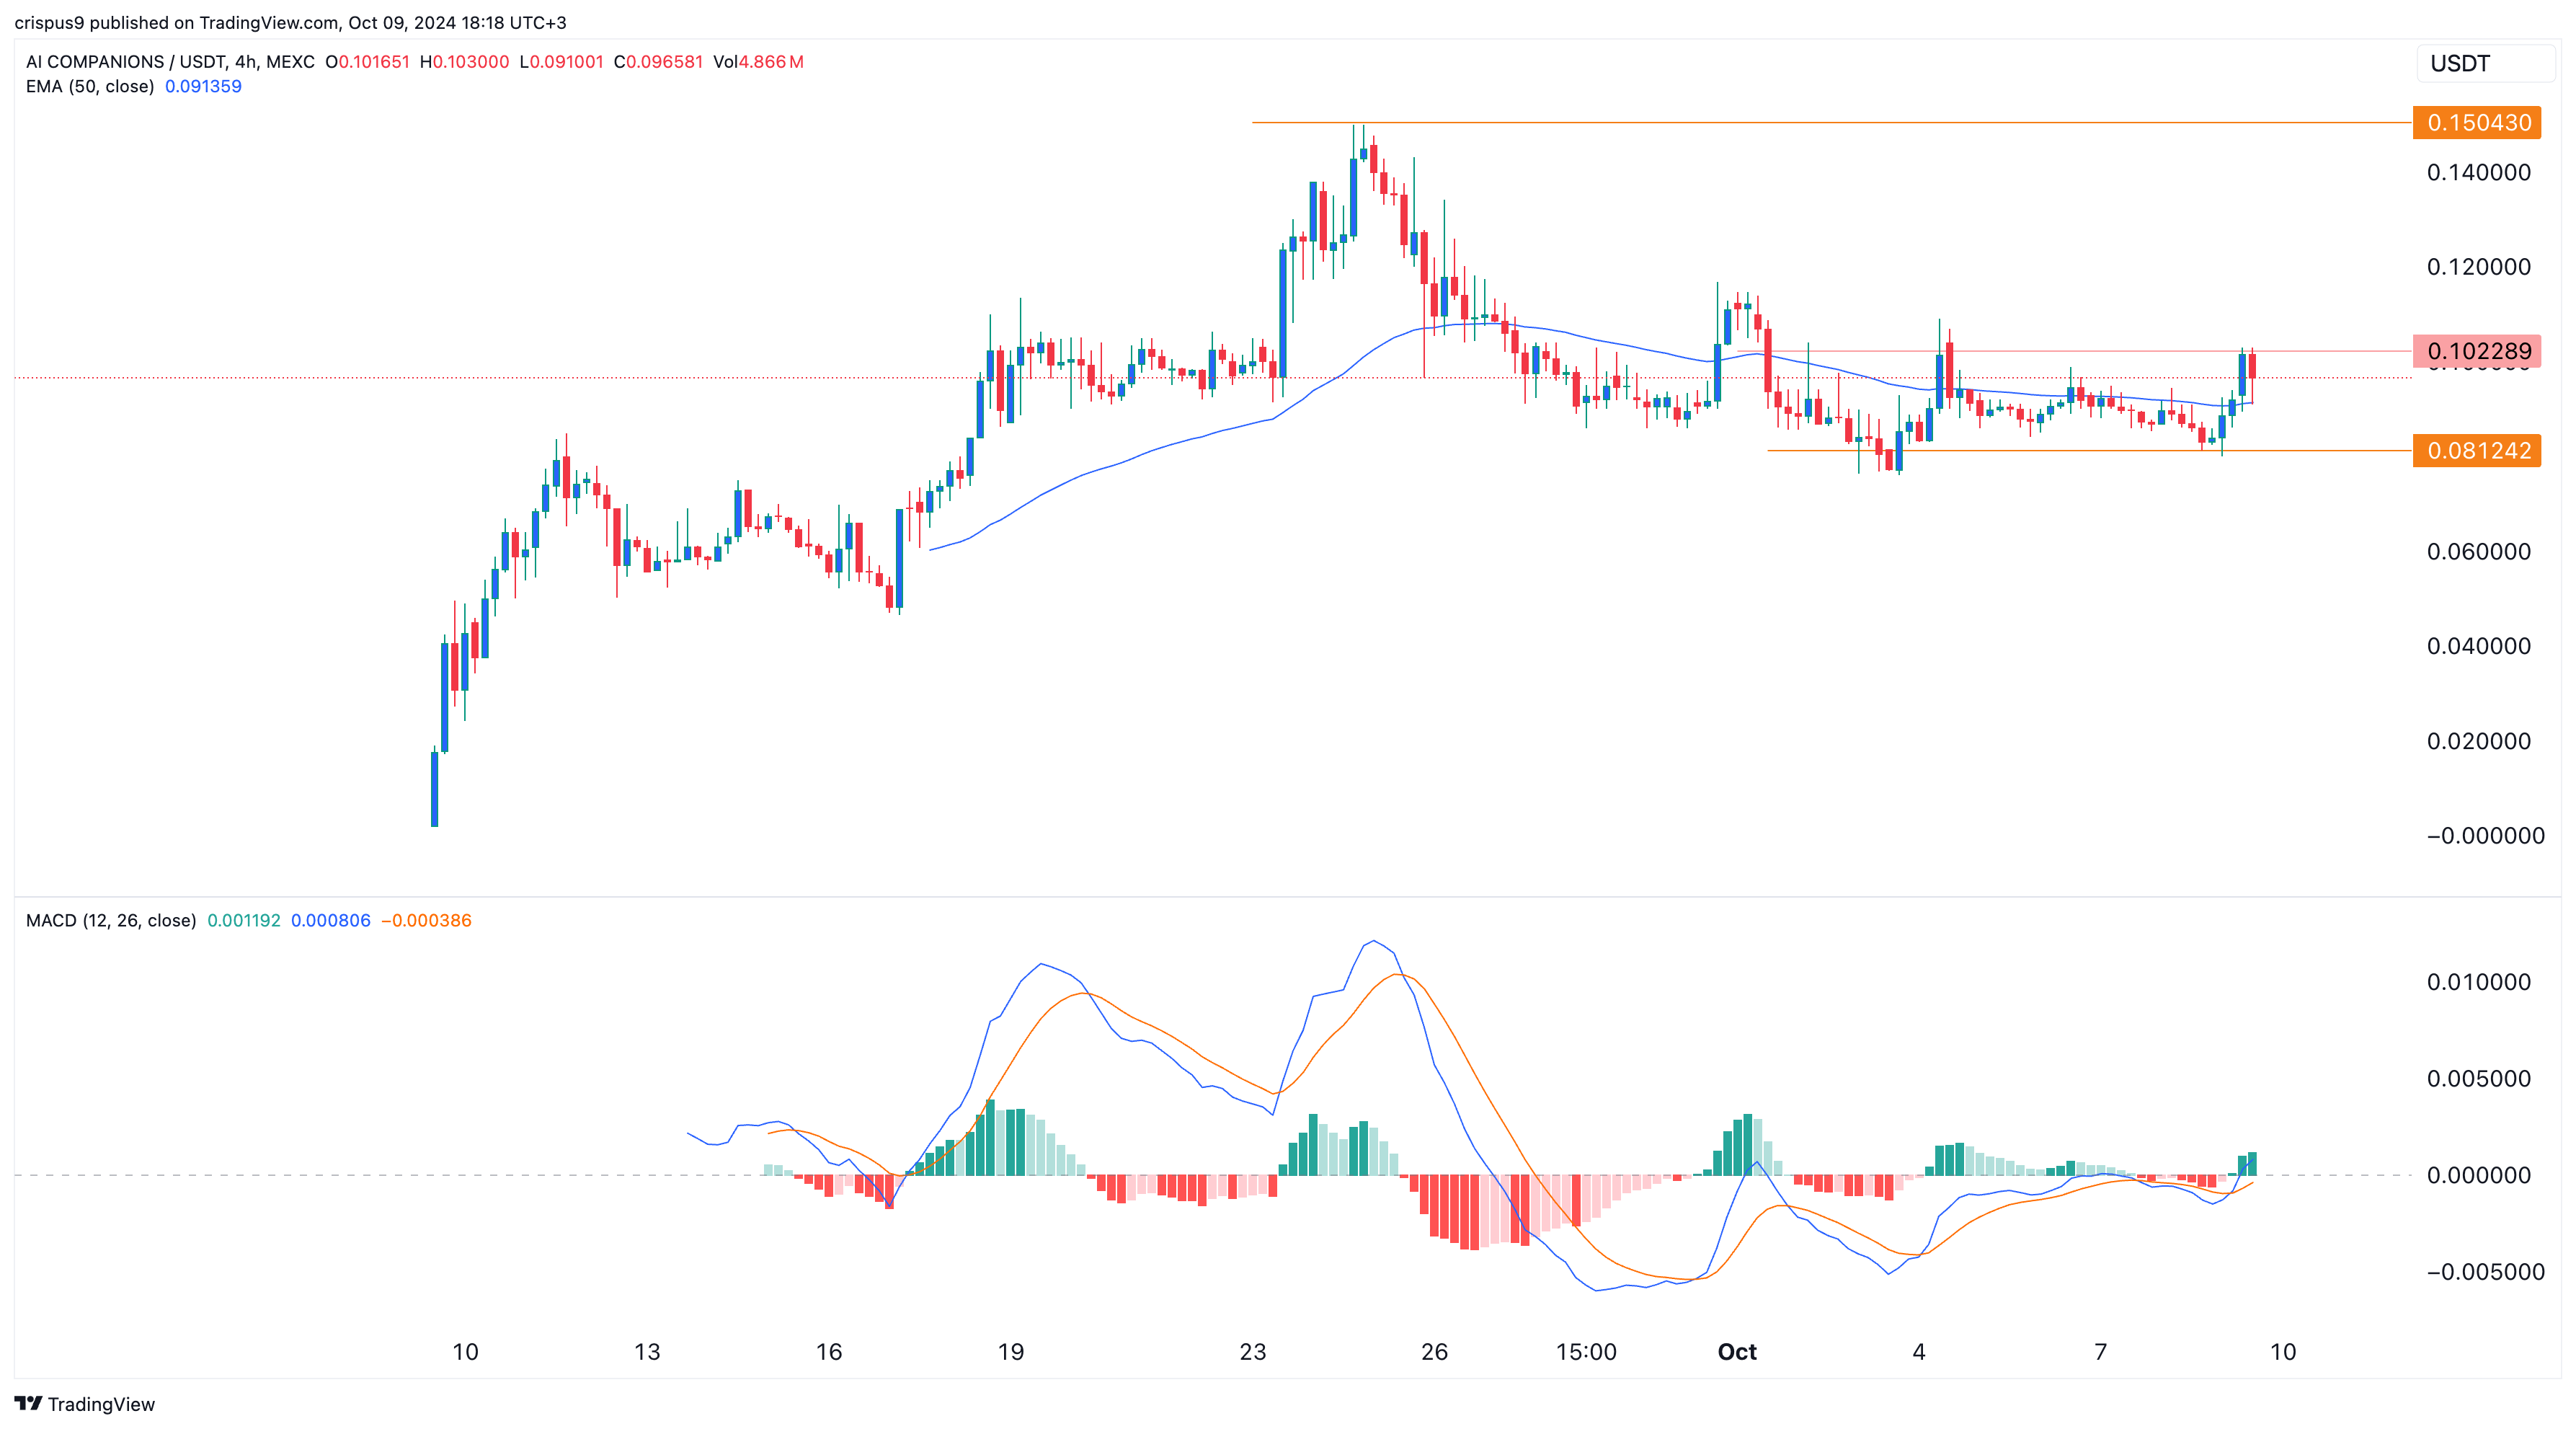Click the AI COMPANIONS / USDT symbol title
Screen dimensions: 2576x1429
pos(170,62)
